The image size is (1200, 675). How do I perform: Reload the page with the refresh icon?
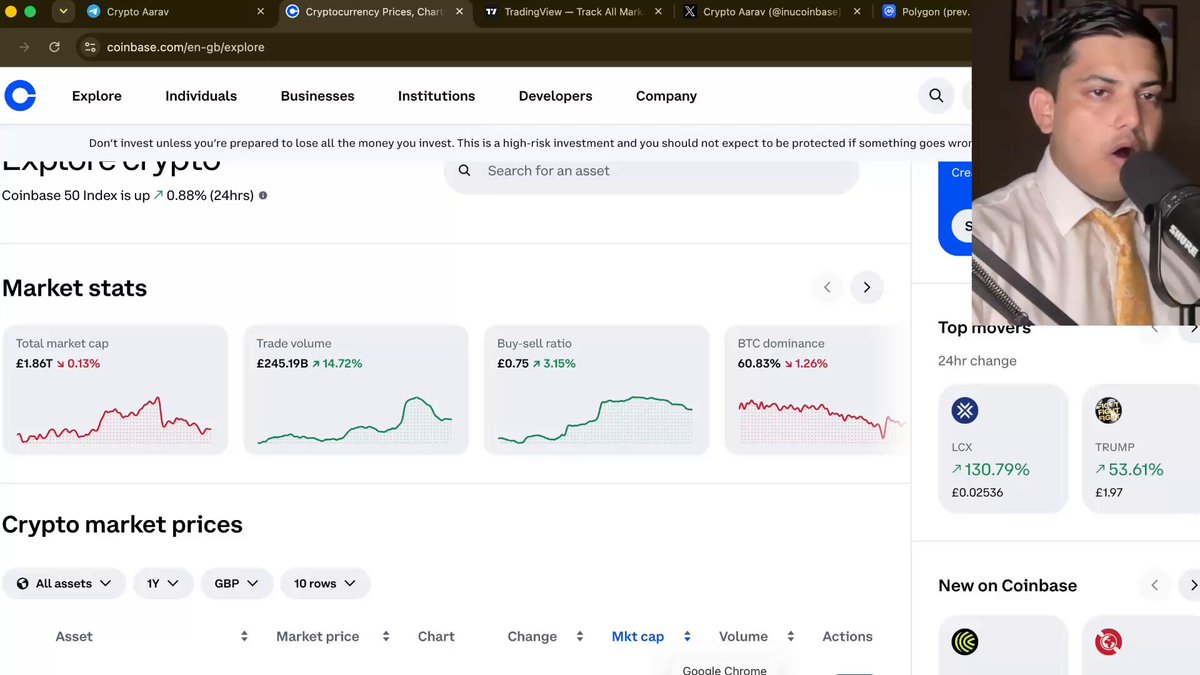click(x=54, y=47)
